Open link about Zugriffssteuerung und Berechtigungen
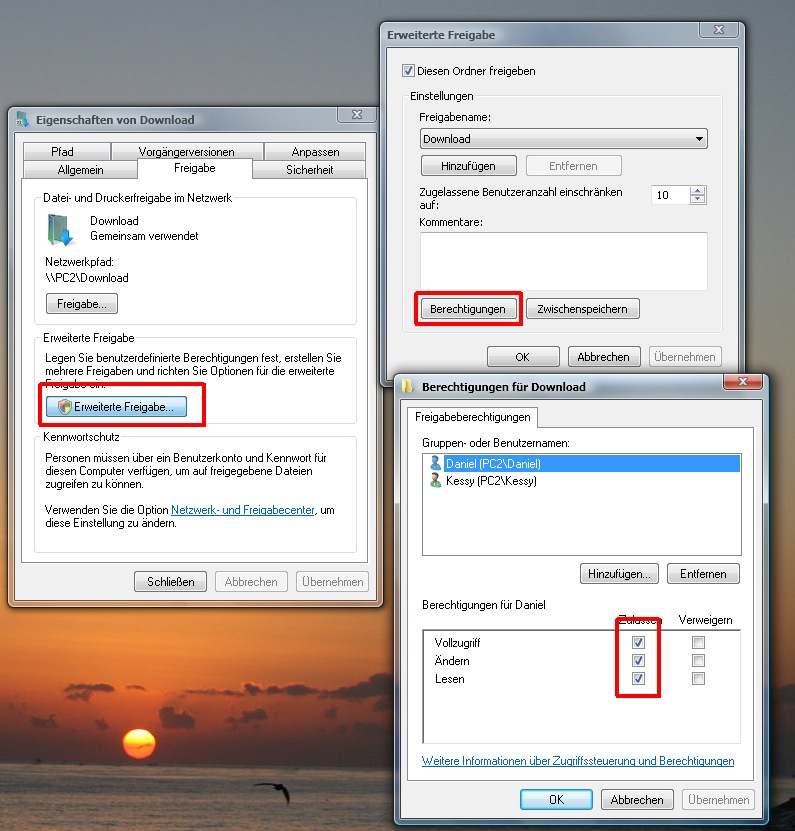This screenshot has height=831, width=795. pyautogui.click(x=578, y=761)
